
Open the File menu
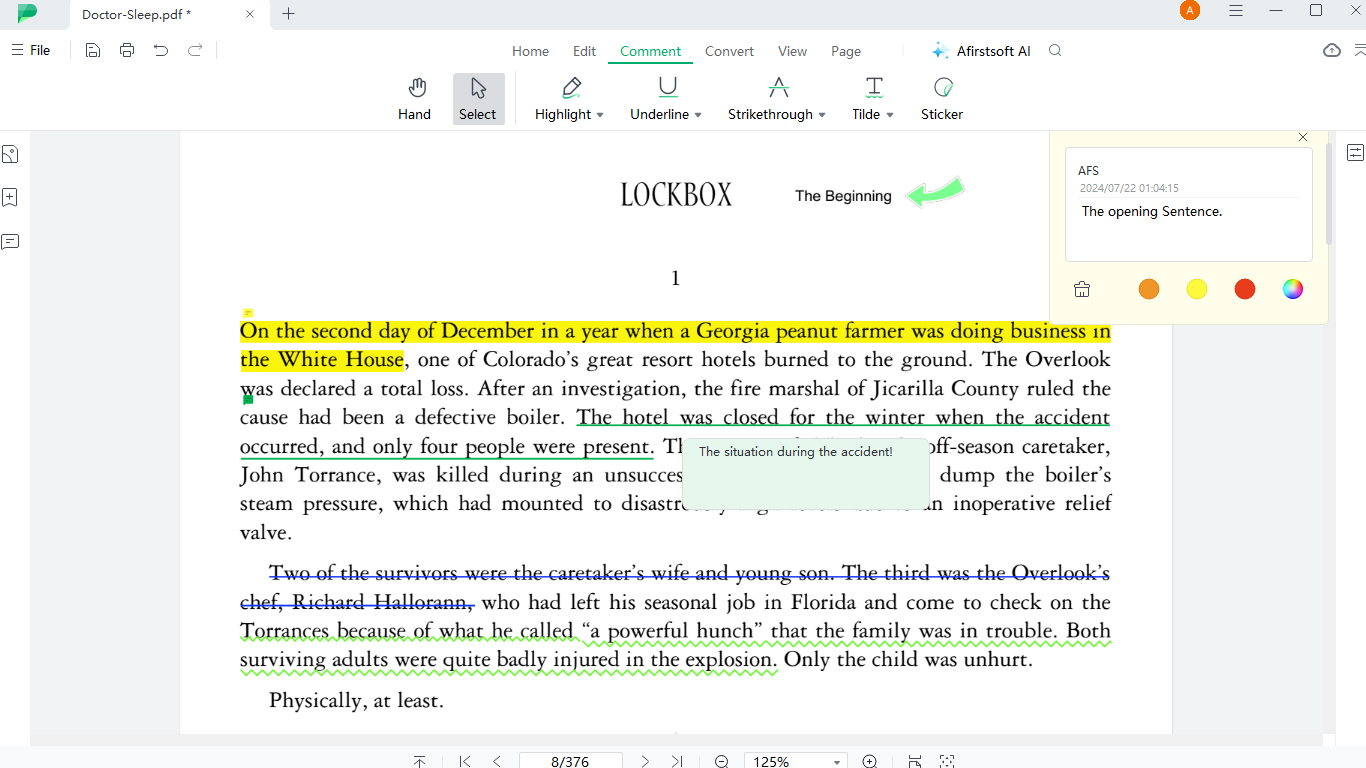point(31,50)
